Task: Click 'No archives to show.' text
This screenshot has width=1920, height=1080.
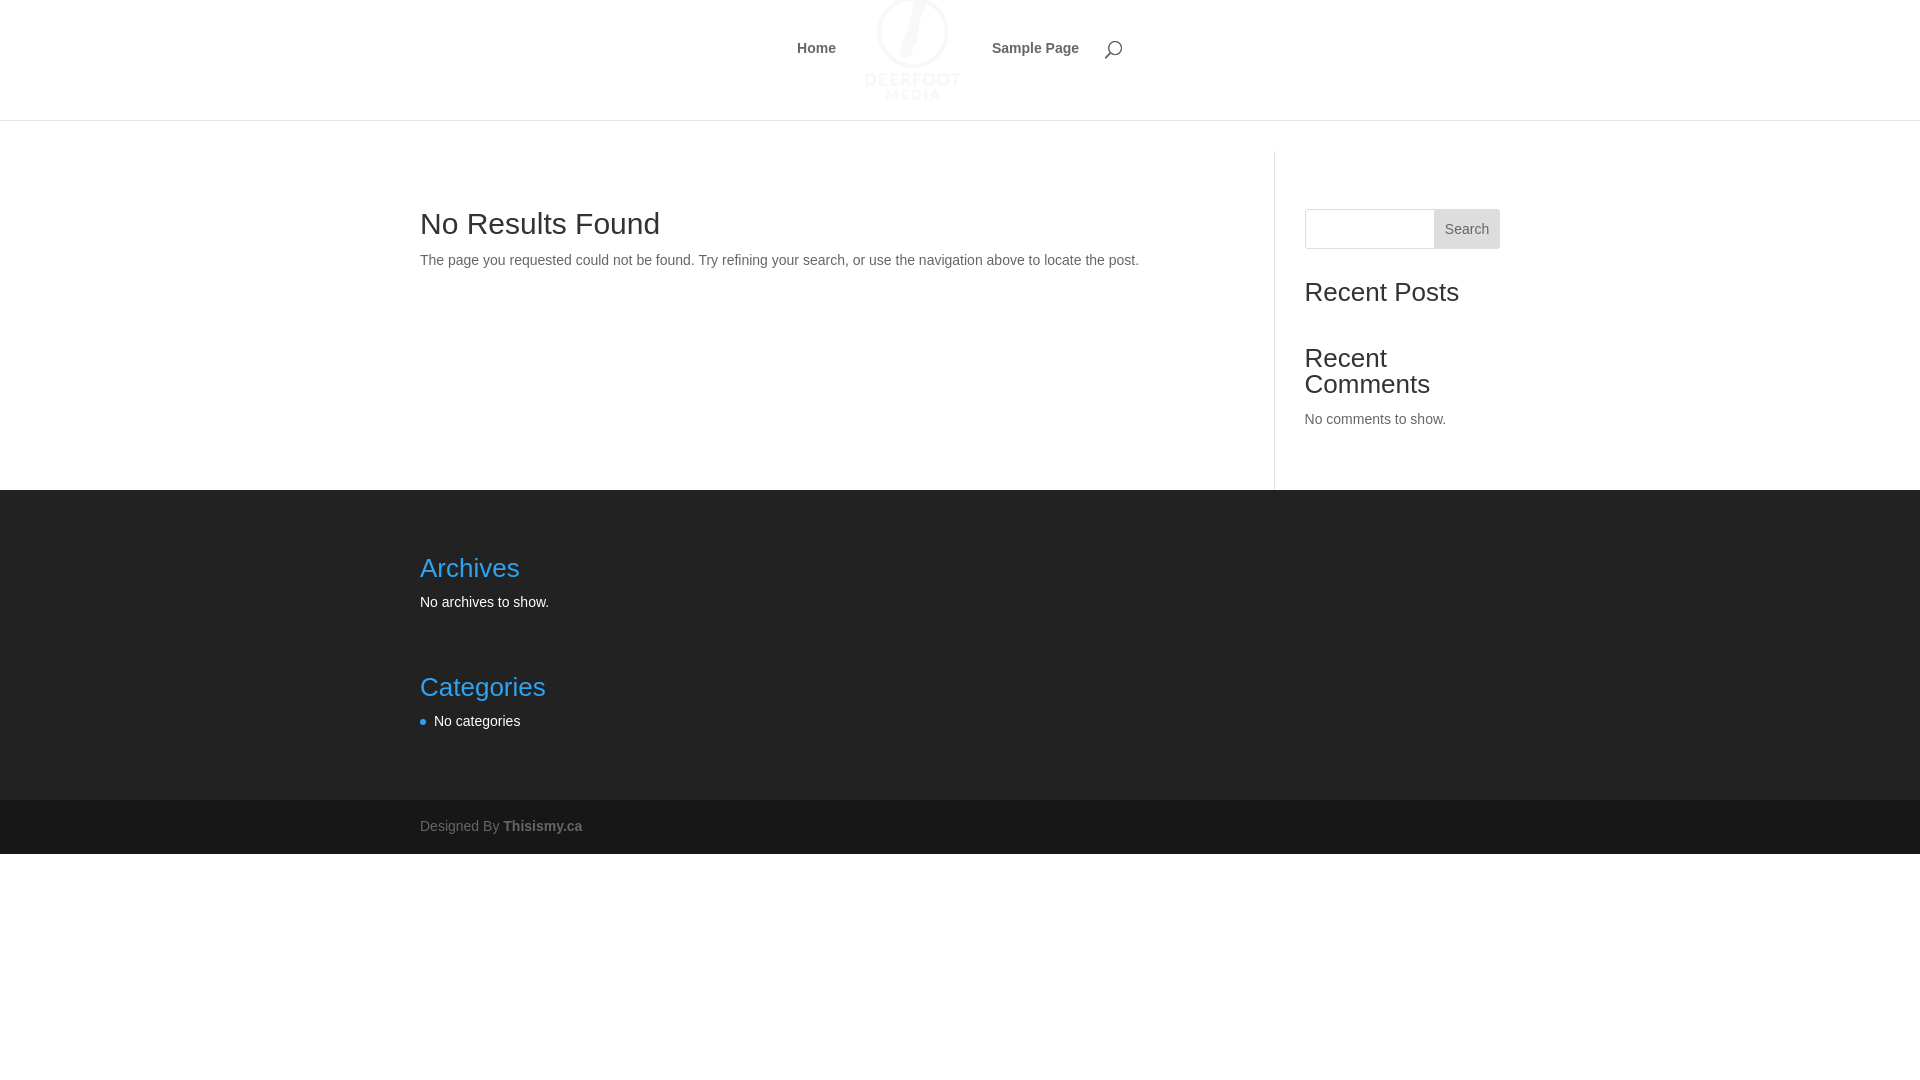Action: pos(484,602)
